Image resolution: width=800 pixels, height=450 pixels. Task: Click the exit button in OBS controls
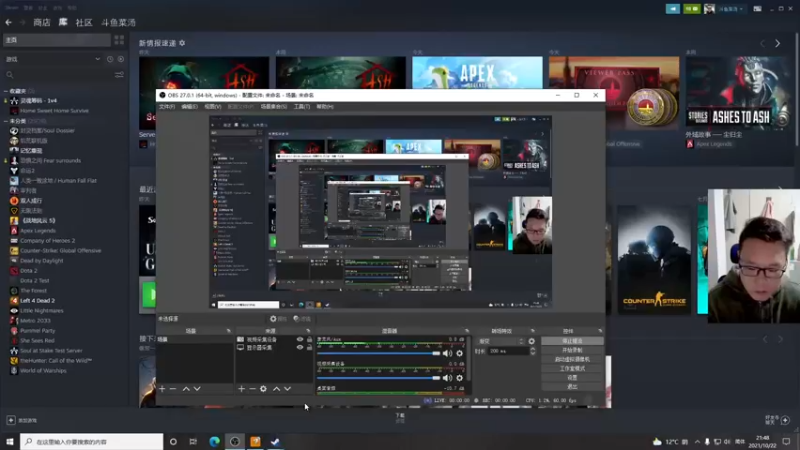[572, 387]
